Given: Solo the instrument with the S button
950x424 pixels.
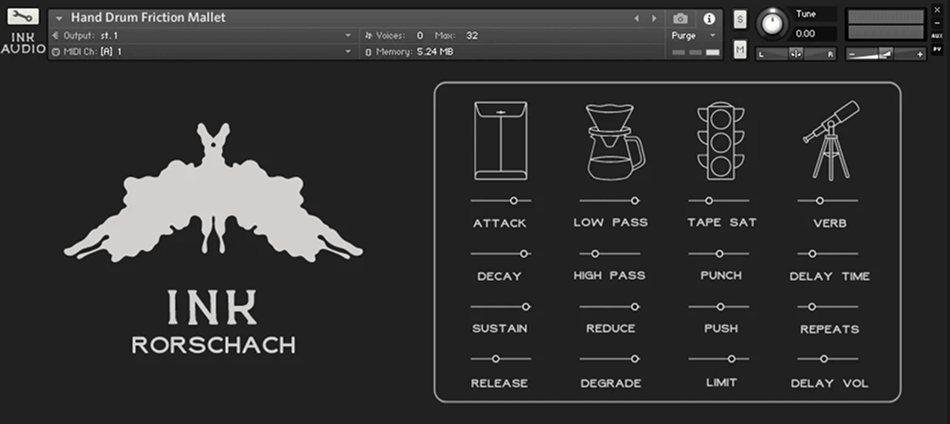Looking at the screenshot, I should (x=740, y=19).
